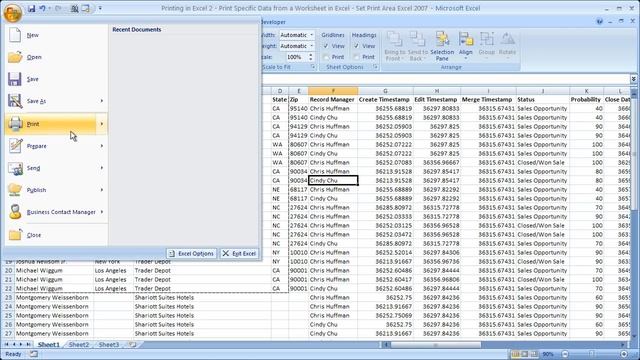Select Send in the Office menu
Viewport: 640px width, 360px height.
[56, 168]
